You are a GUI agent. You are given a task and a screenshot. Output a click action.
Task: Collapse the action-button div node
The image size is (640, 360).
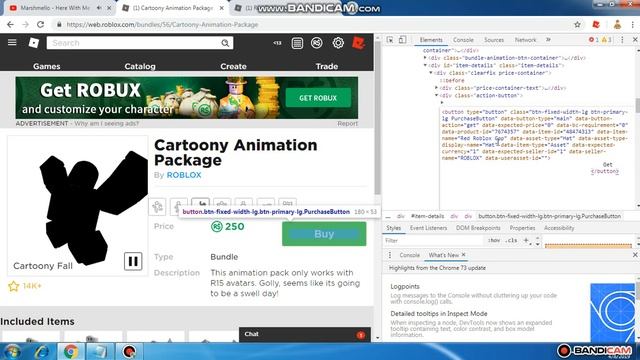[x=436, y=95]
